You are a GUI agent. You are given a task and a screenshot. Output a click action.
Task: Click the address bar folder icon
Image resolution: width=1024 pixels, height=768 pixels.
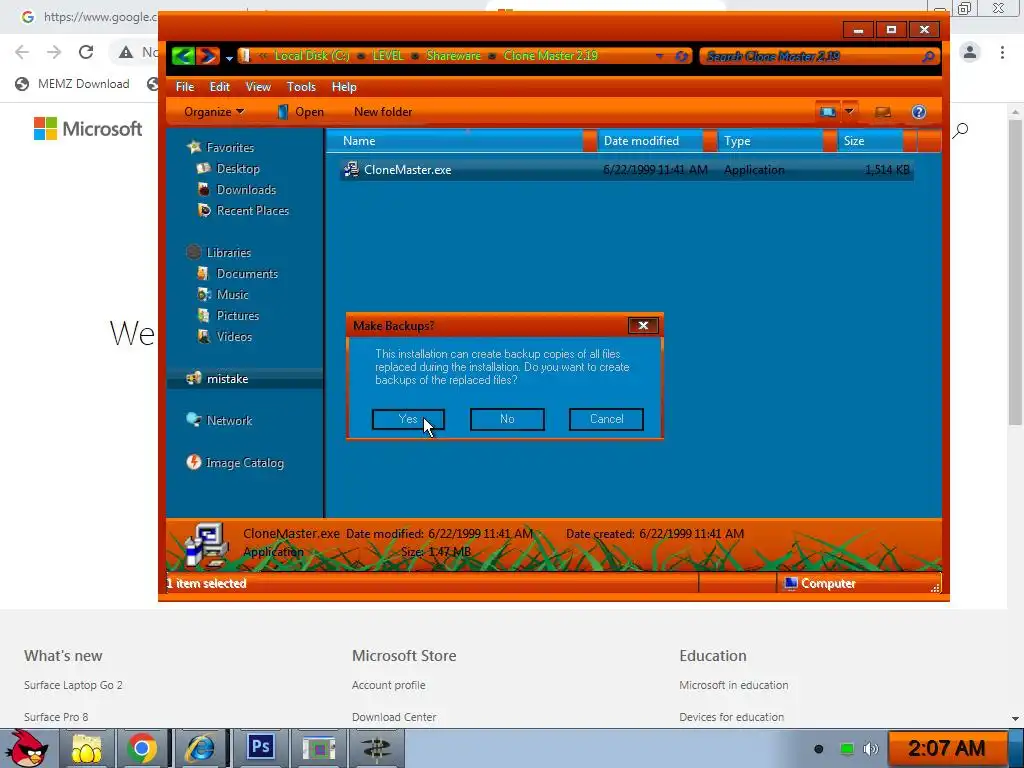click(x=244, y=56)
